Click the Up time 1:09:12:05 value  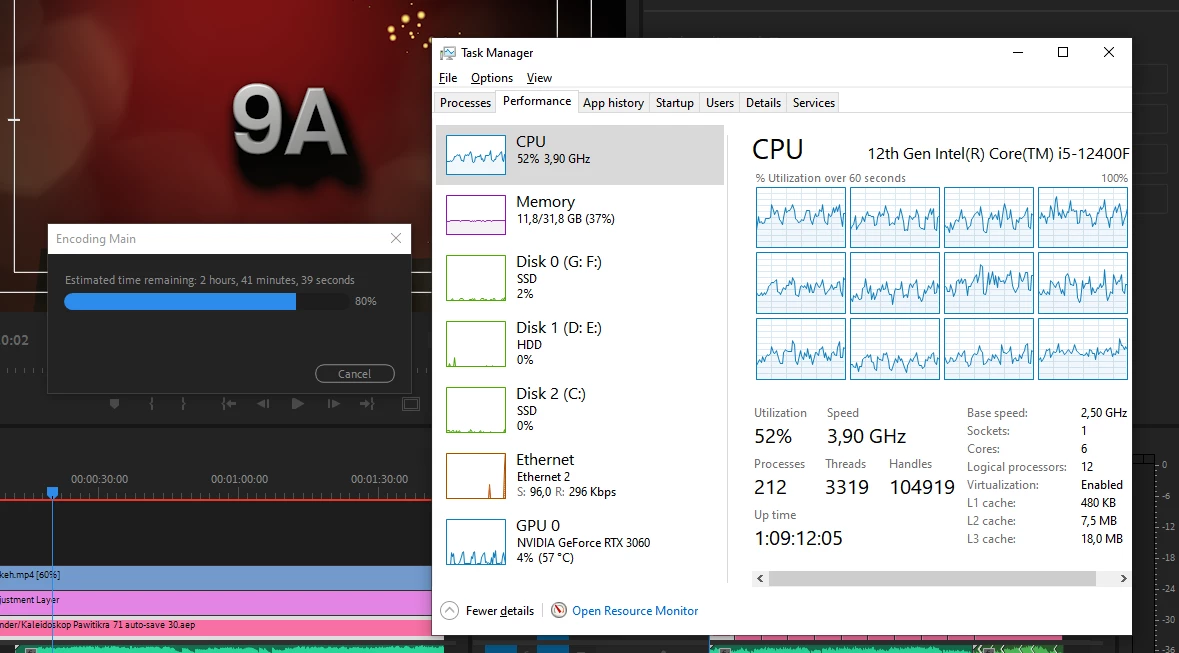click(799, 539)
